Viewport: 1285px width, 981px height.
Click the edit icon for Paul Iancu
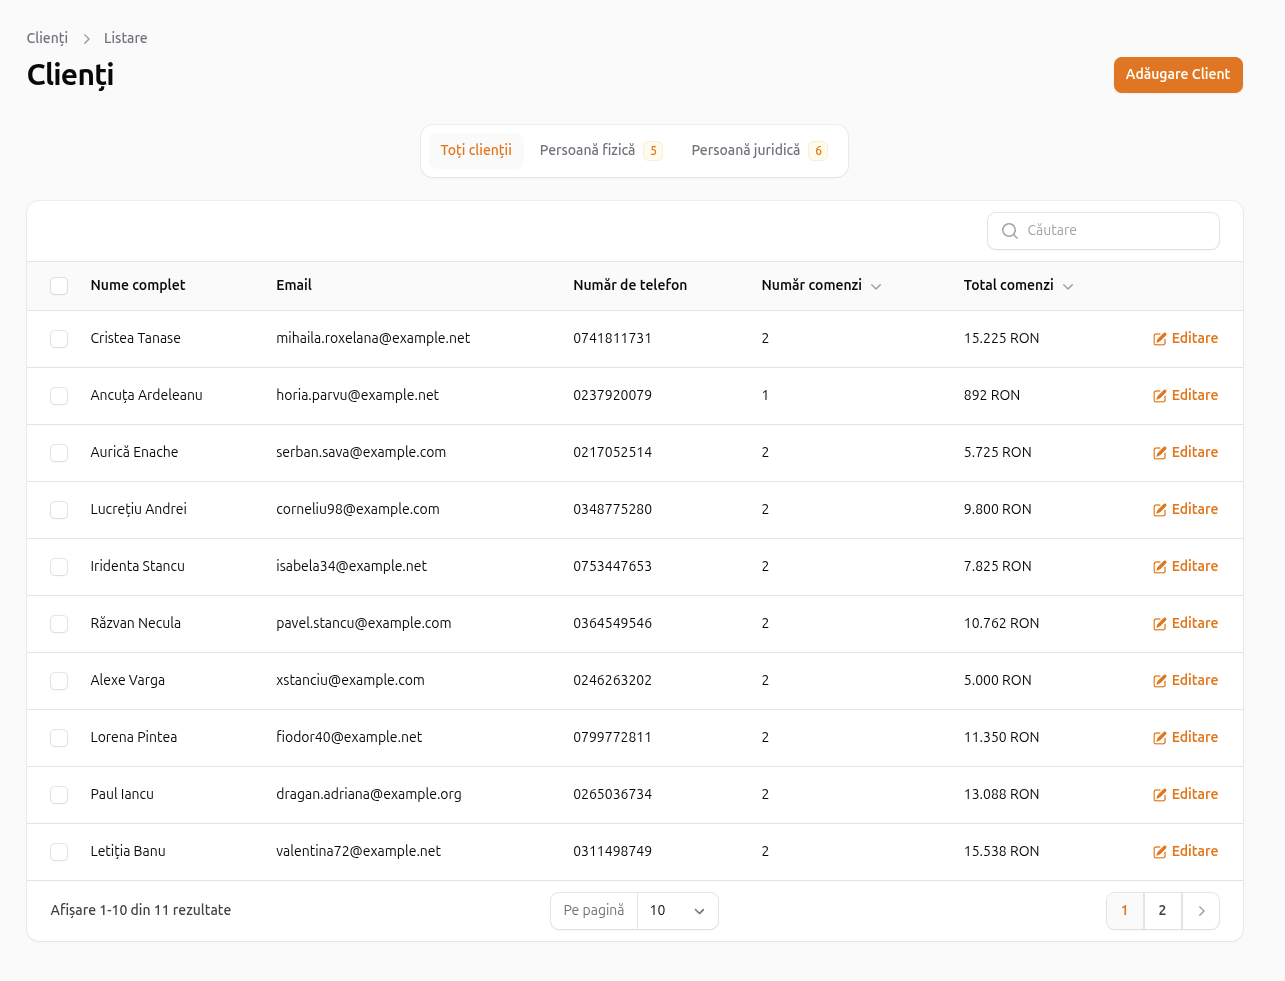1160,795
